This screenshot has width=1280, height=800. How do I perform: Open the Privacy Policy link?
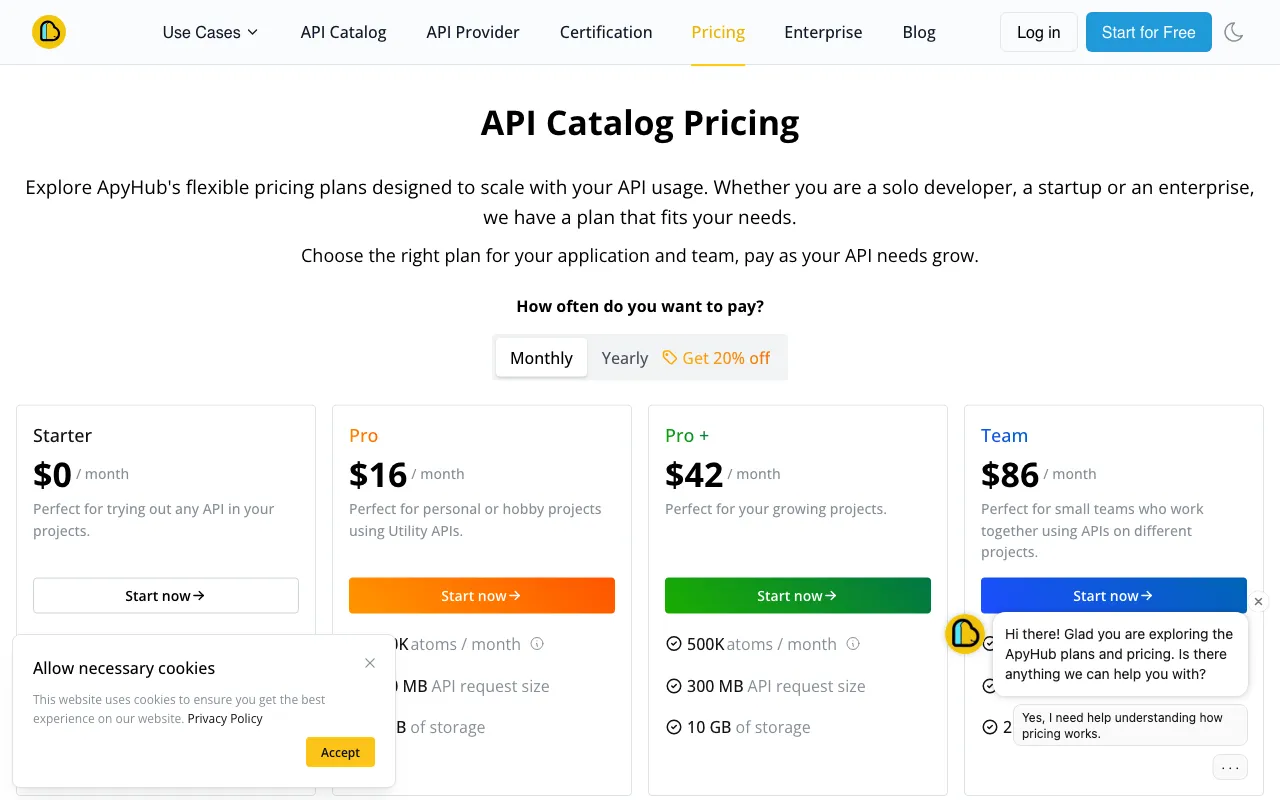click(x=225, y=718)
